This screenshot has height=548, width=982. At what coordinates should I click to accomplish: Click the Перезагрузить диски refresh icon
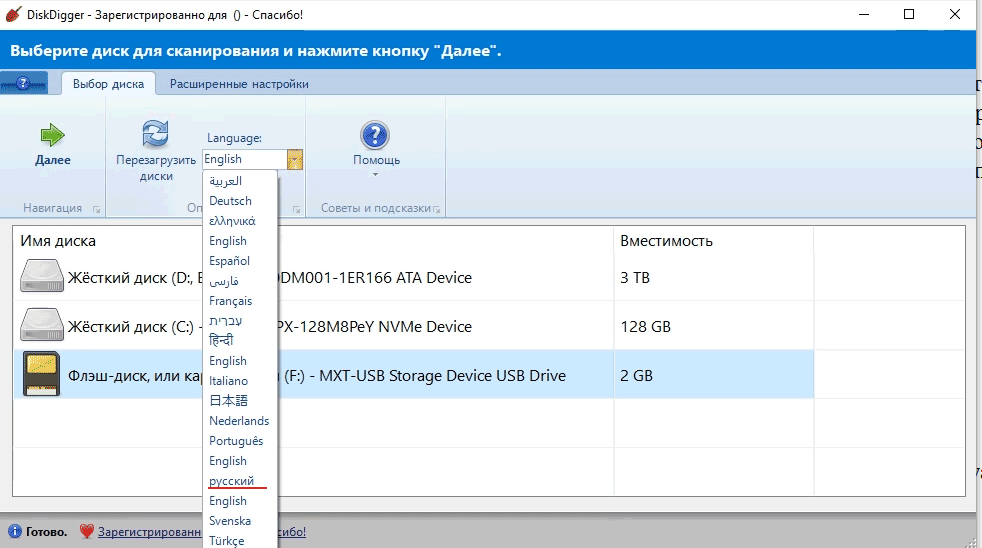[155, 133]
